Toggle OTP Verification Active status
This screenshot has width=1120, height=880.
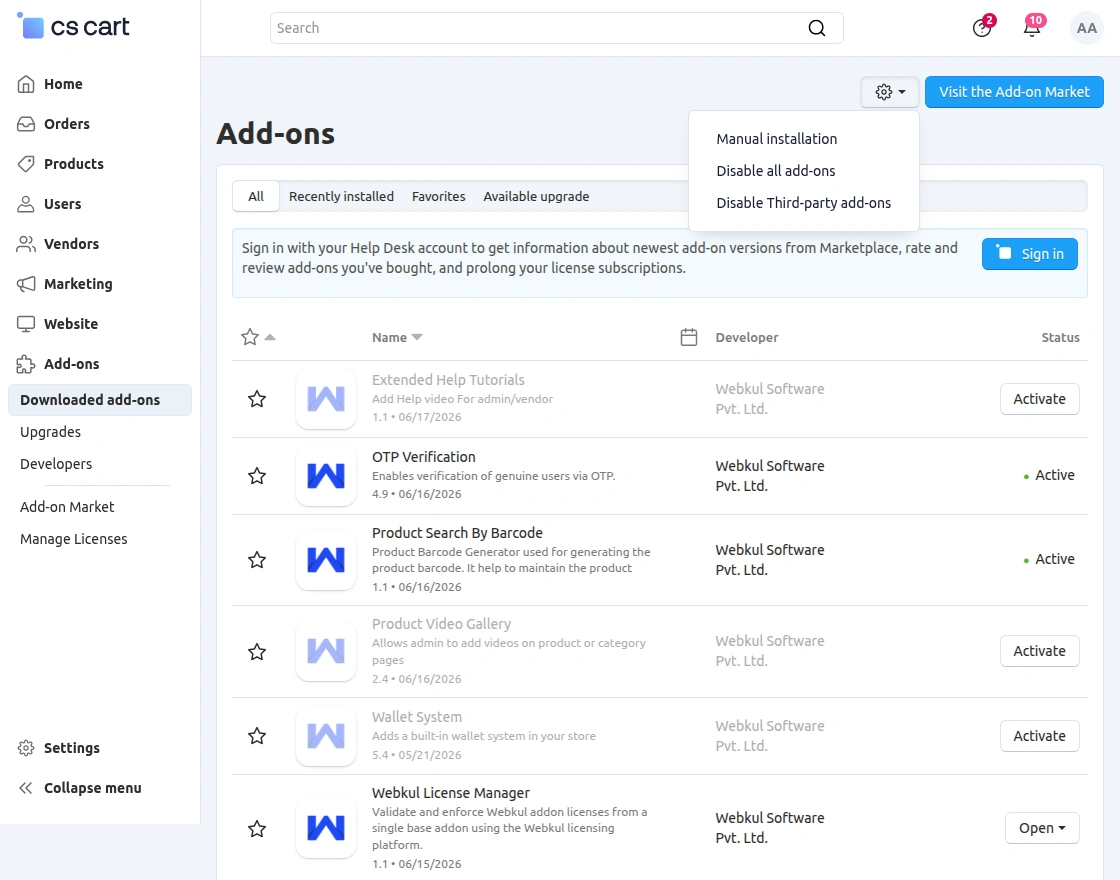pyautogui.click(x=1049, y=475)
